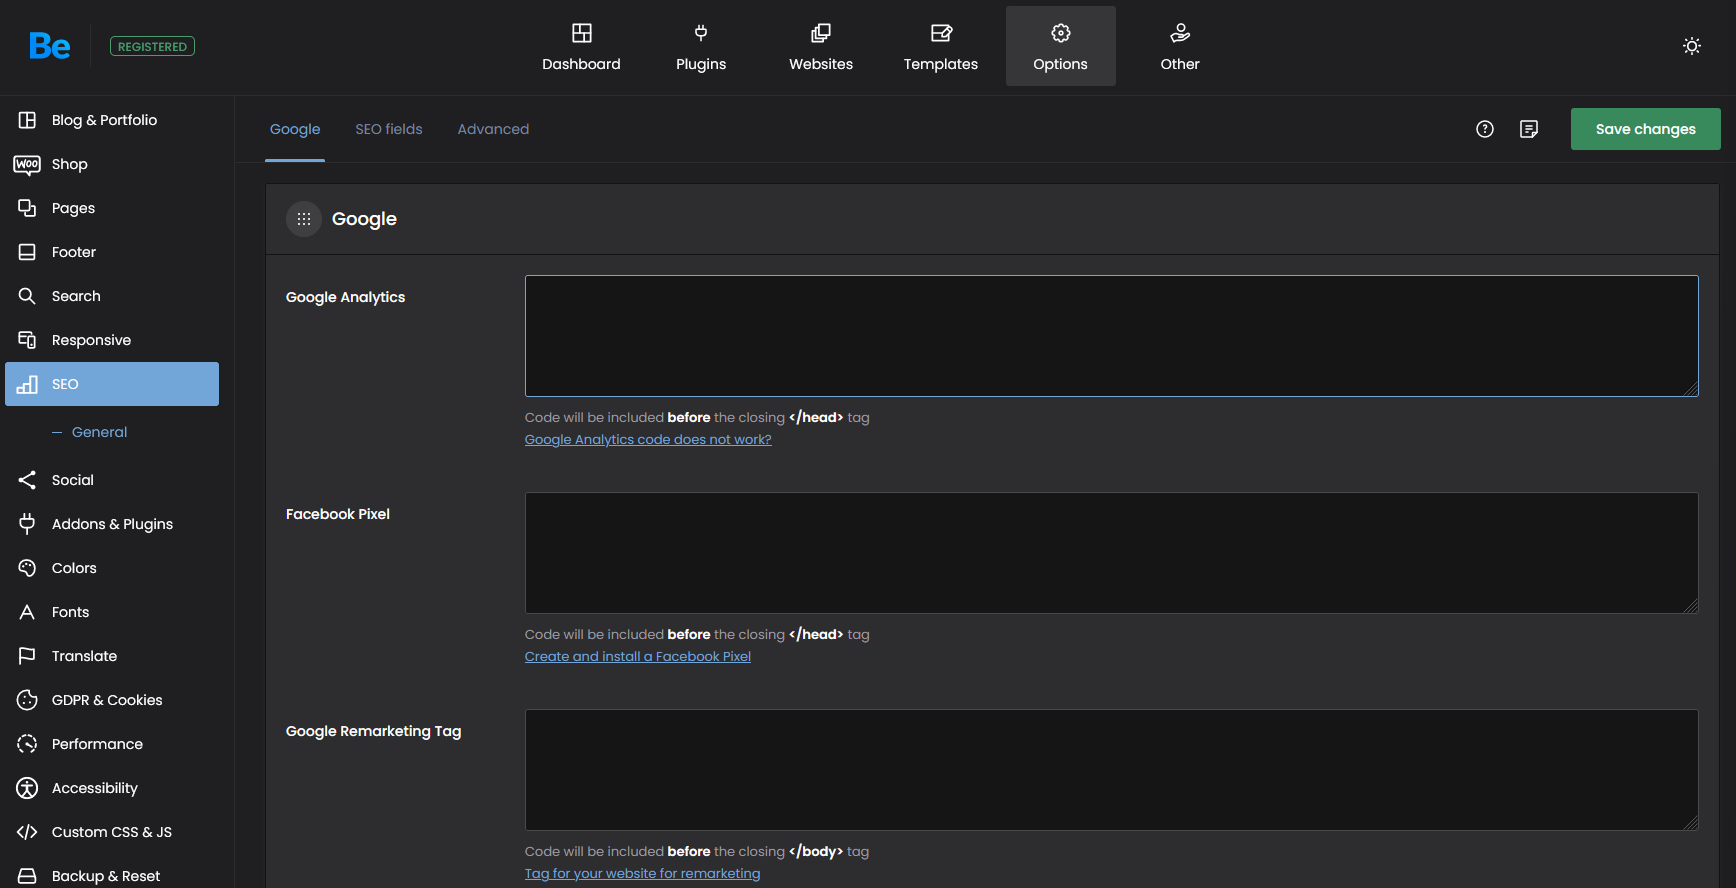Screen dimensions: 1736x888
Task: Select the Shop label in sidebar
Action: [70, 164]
